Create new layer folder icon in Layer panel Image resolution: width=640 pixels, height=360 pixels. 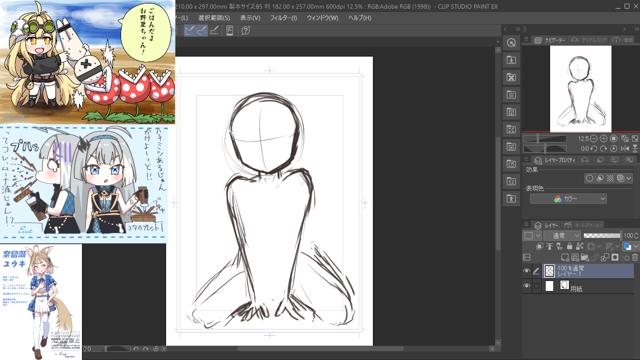coord(584,258)
